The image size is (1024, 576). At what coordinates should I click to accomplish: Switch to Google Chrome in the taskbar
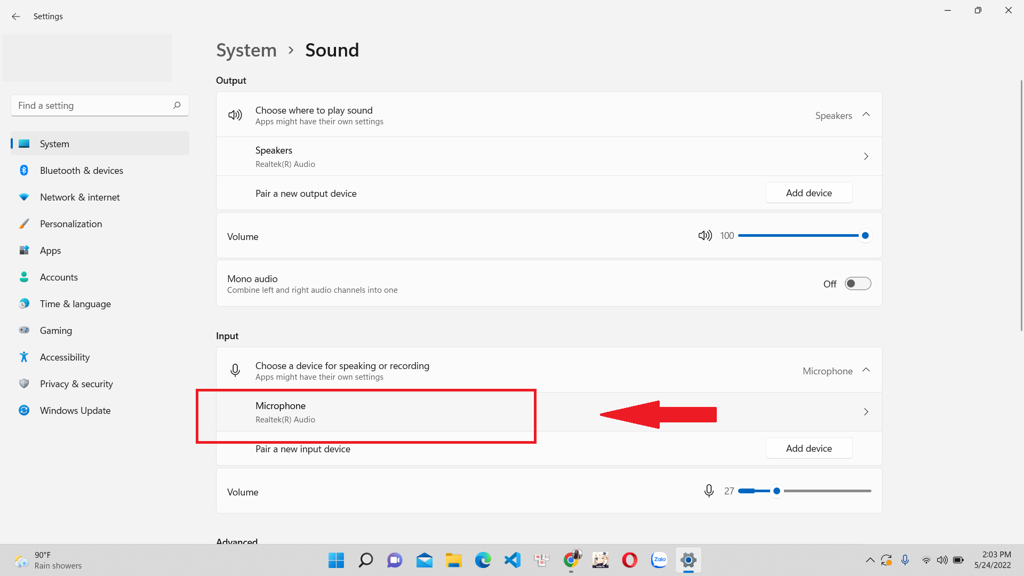(571, 560)
